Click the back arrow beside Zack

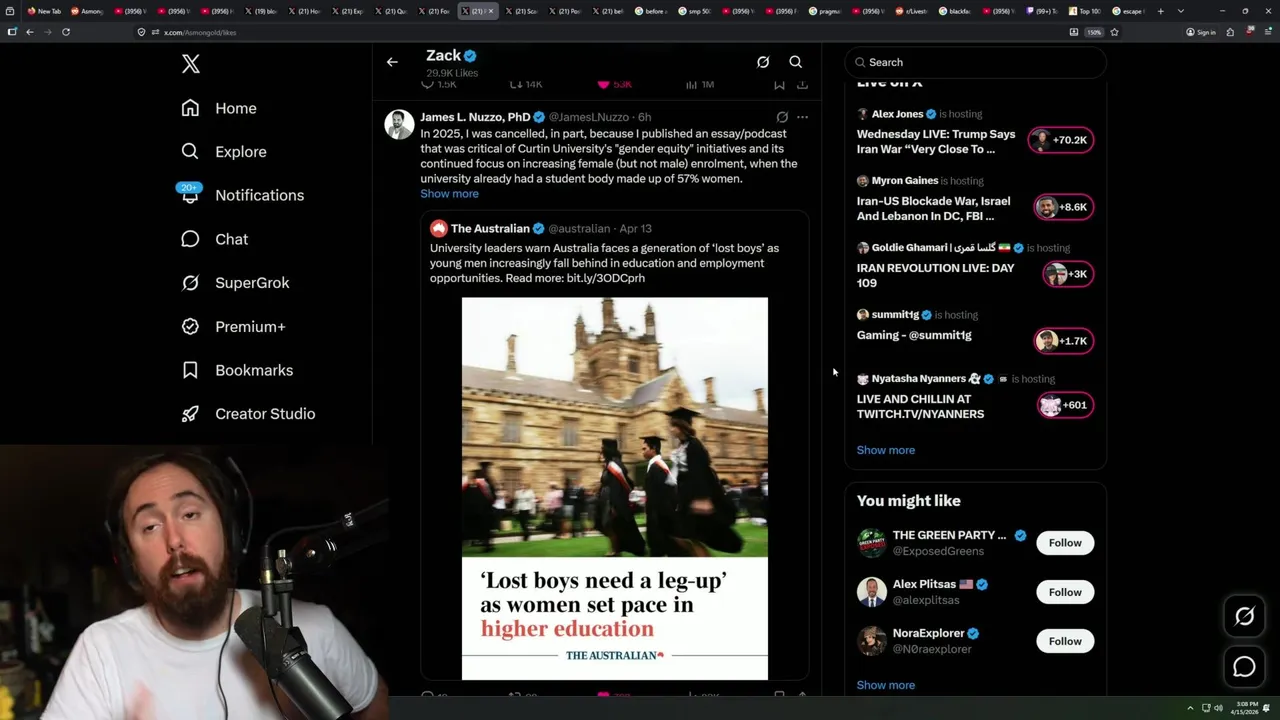pos(392,62)
